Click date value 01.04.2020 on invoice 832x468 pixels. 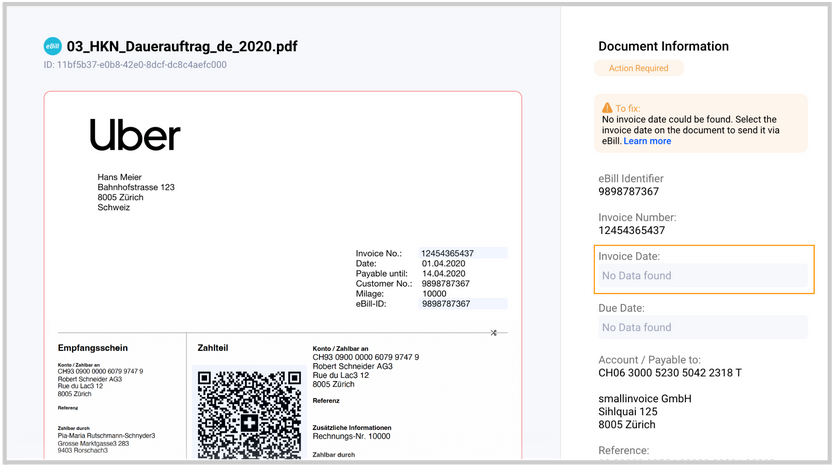[443, 264]
